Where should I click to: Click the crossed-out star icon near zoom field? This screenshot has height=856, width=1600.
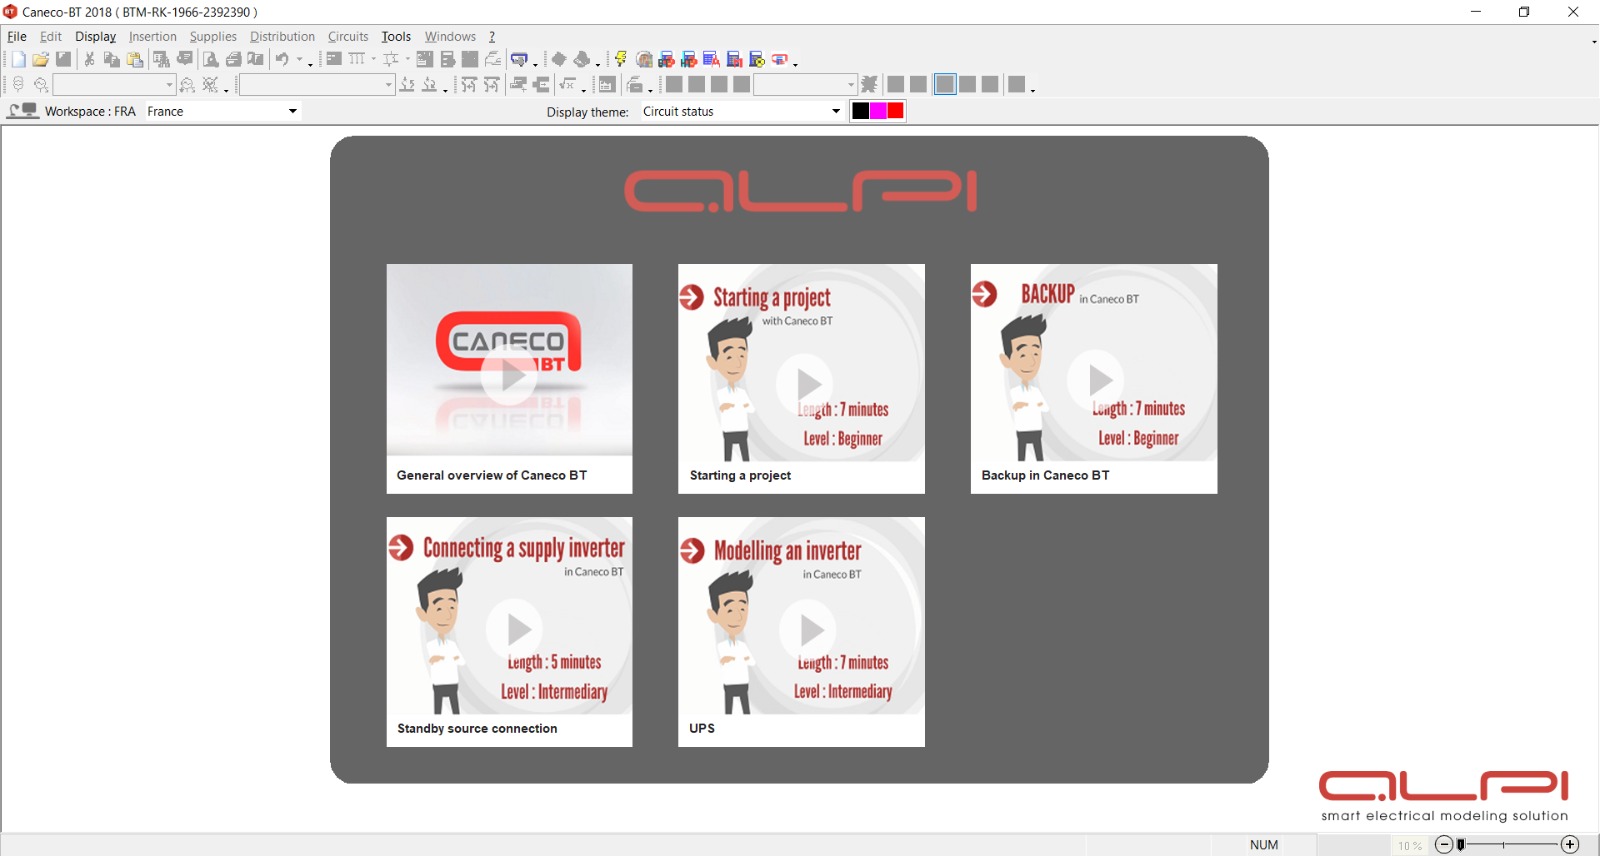pyautogui.click(x=870, y=85)
